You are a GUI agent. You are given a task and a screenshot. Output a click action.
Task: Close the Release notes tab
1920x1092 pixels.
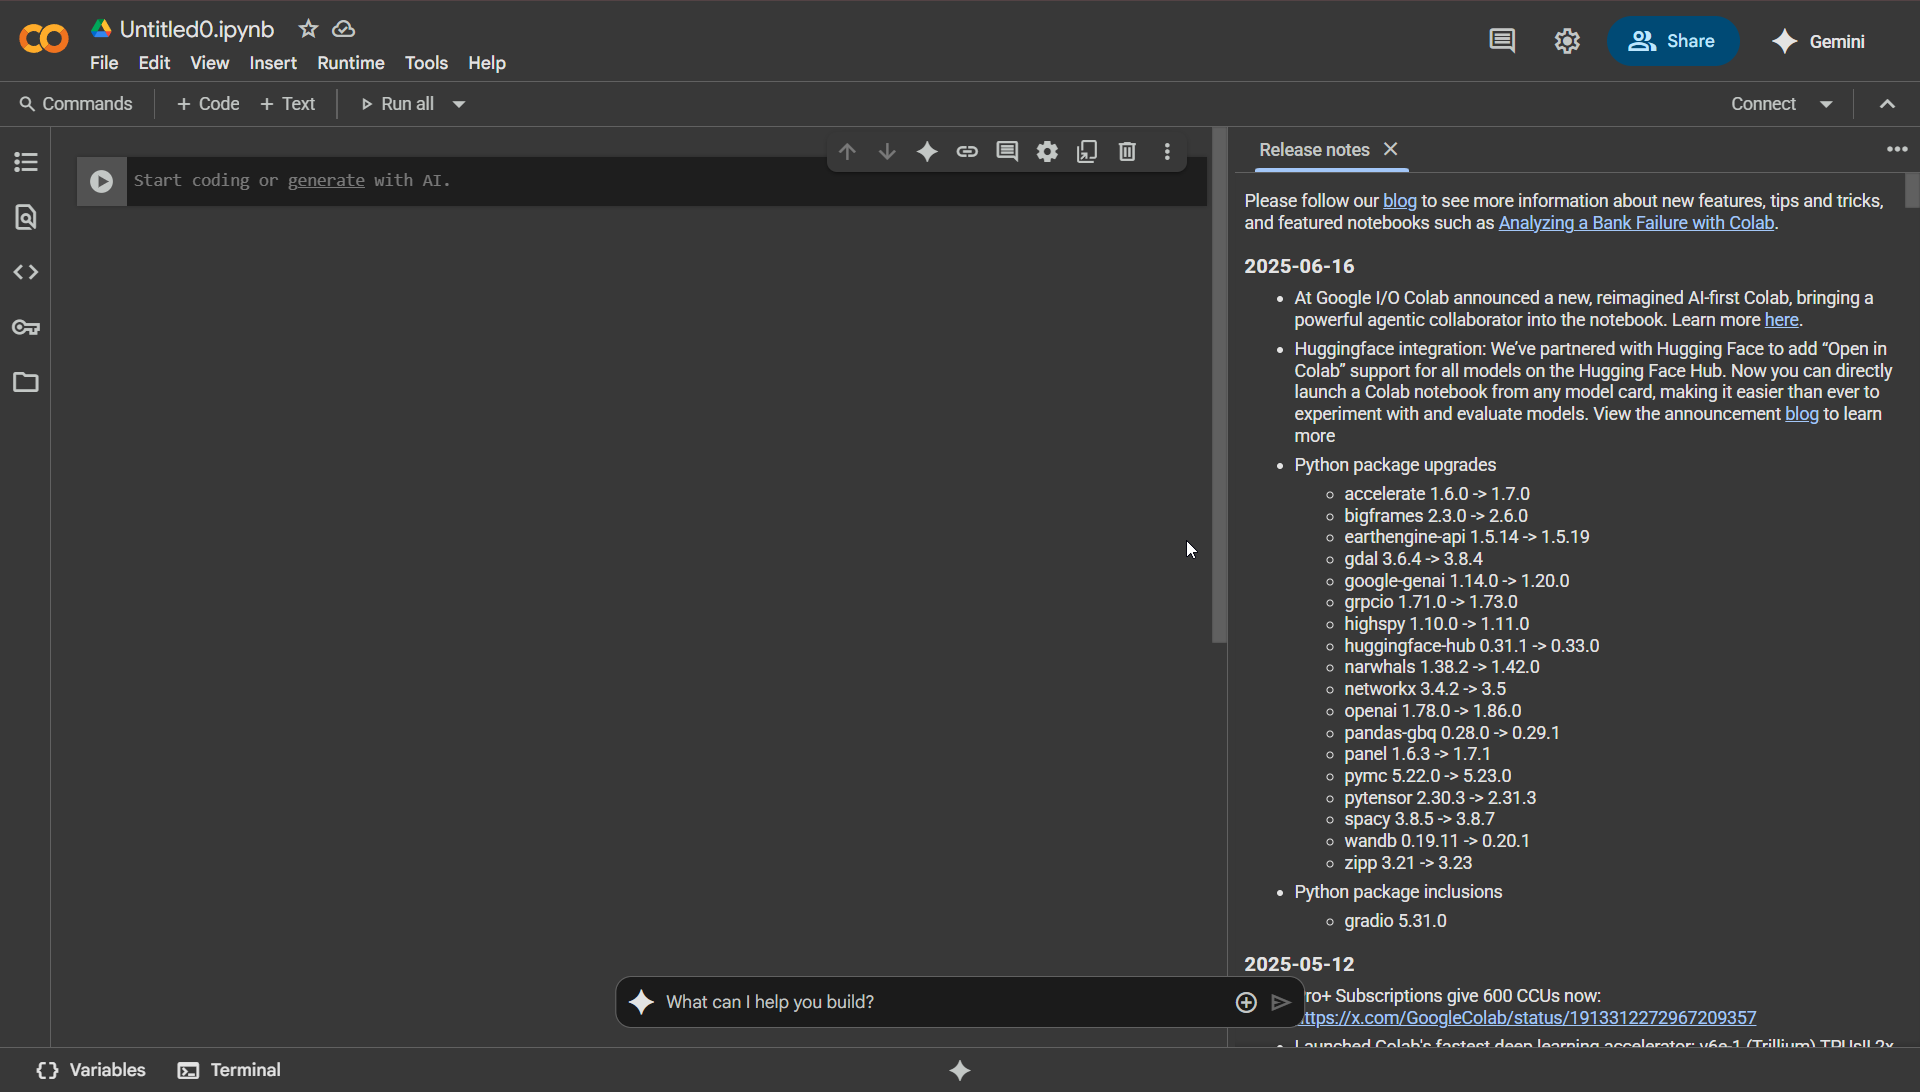click(1390, 149)
